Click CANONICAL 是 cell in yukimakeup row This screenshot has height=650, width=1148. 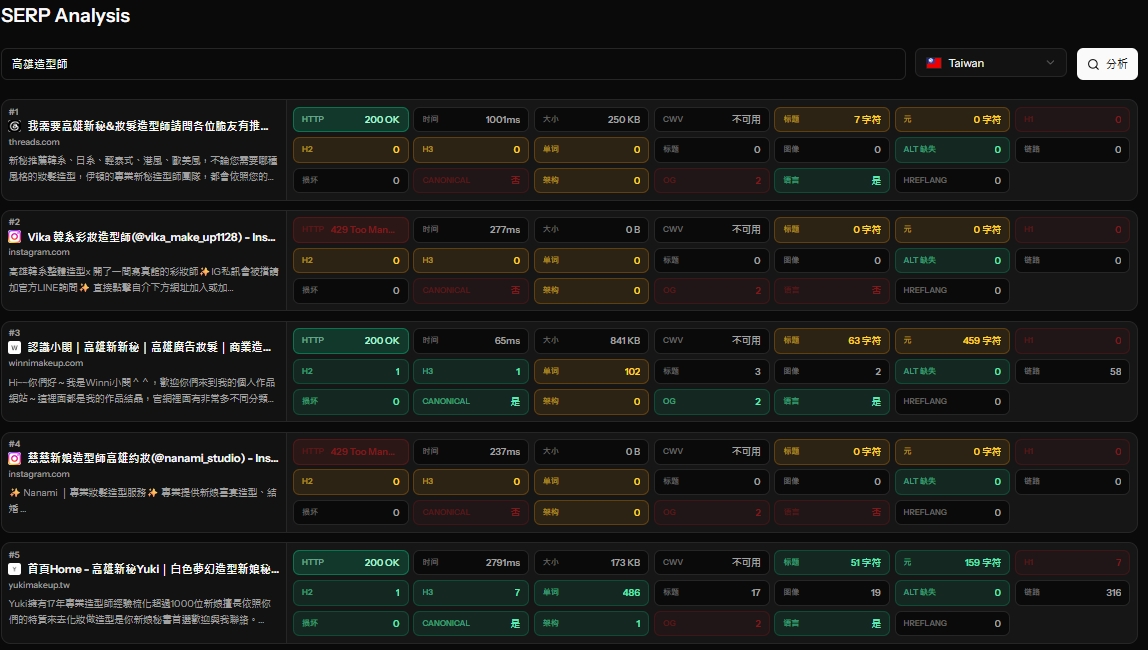click(x=471, y=623)
